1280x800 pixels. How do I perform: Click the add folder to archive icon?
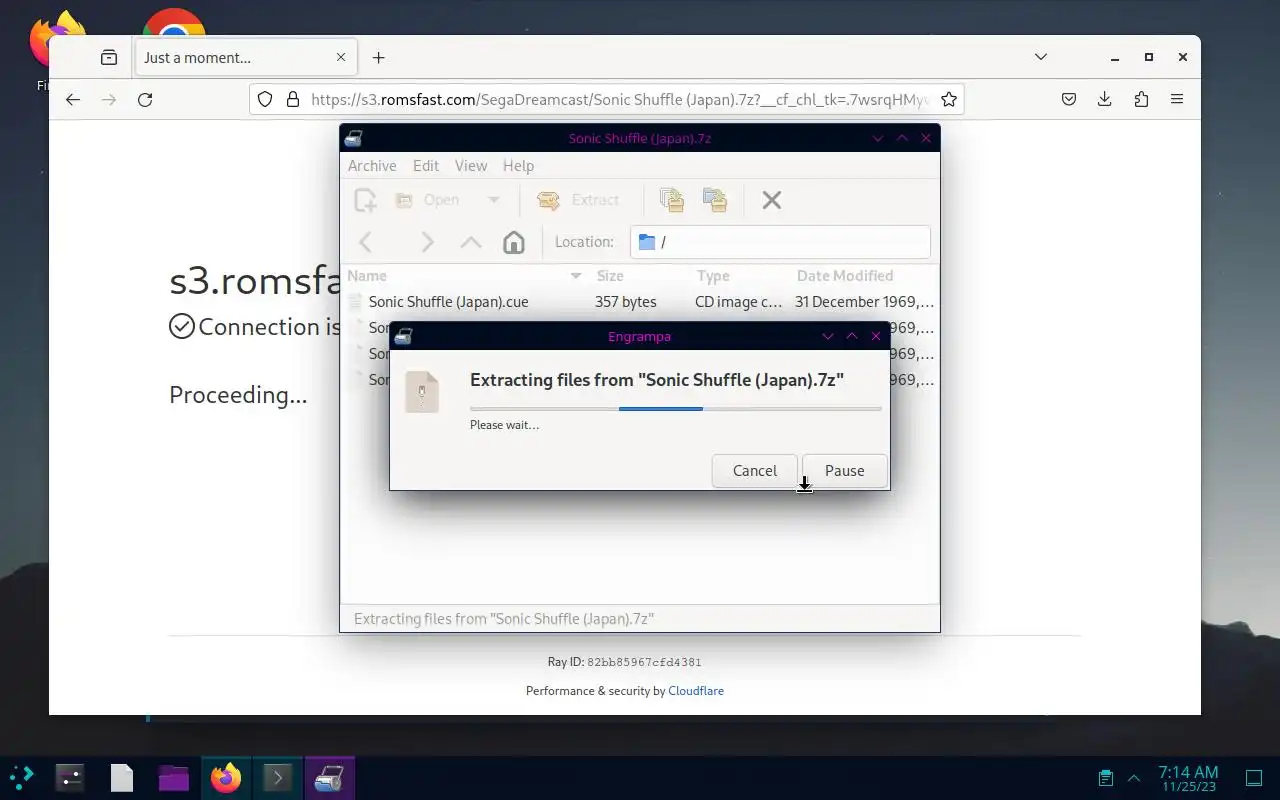[x=715, y=200]
